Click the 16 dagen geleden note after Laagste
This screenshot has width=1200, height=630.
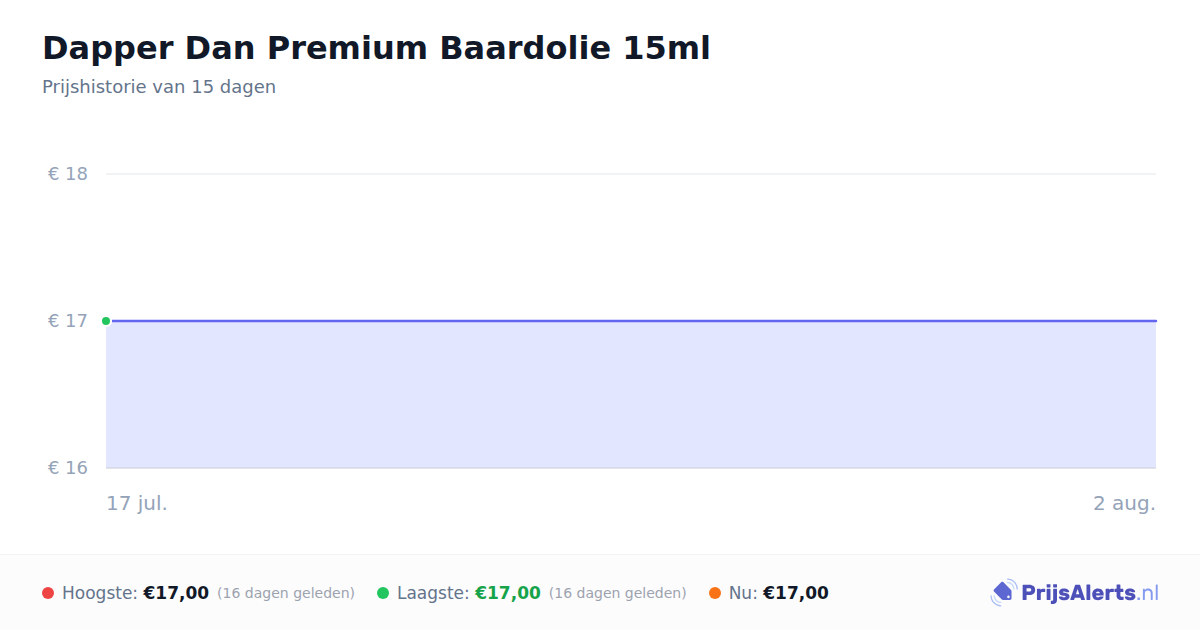tap(618, 593)
